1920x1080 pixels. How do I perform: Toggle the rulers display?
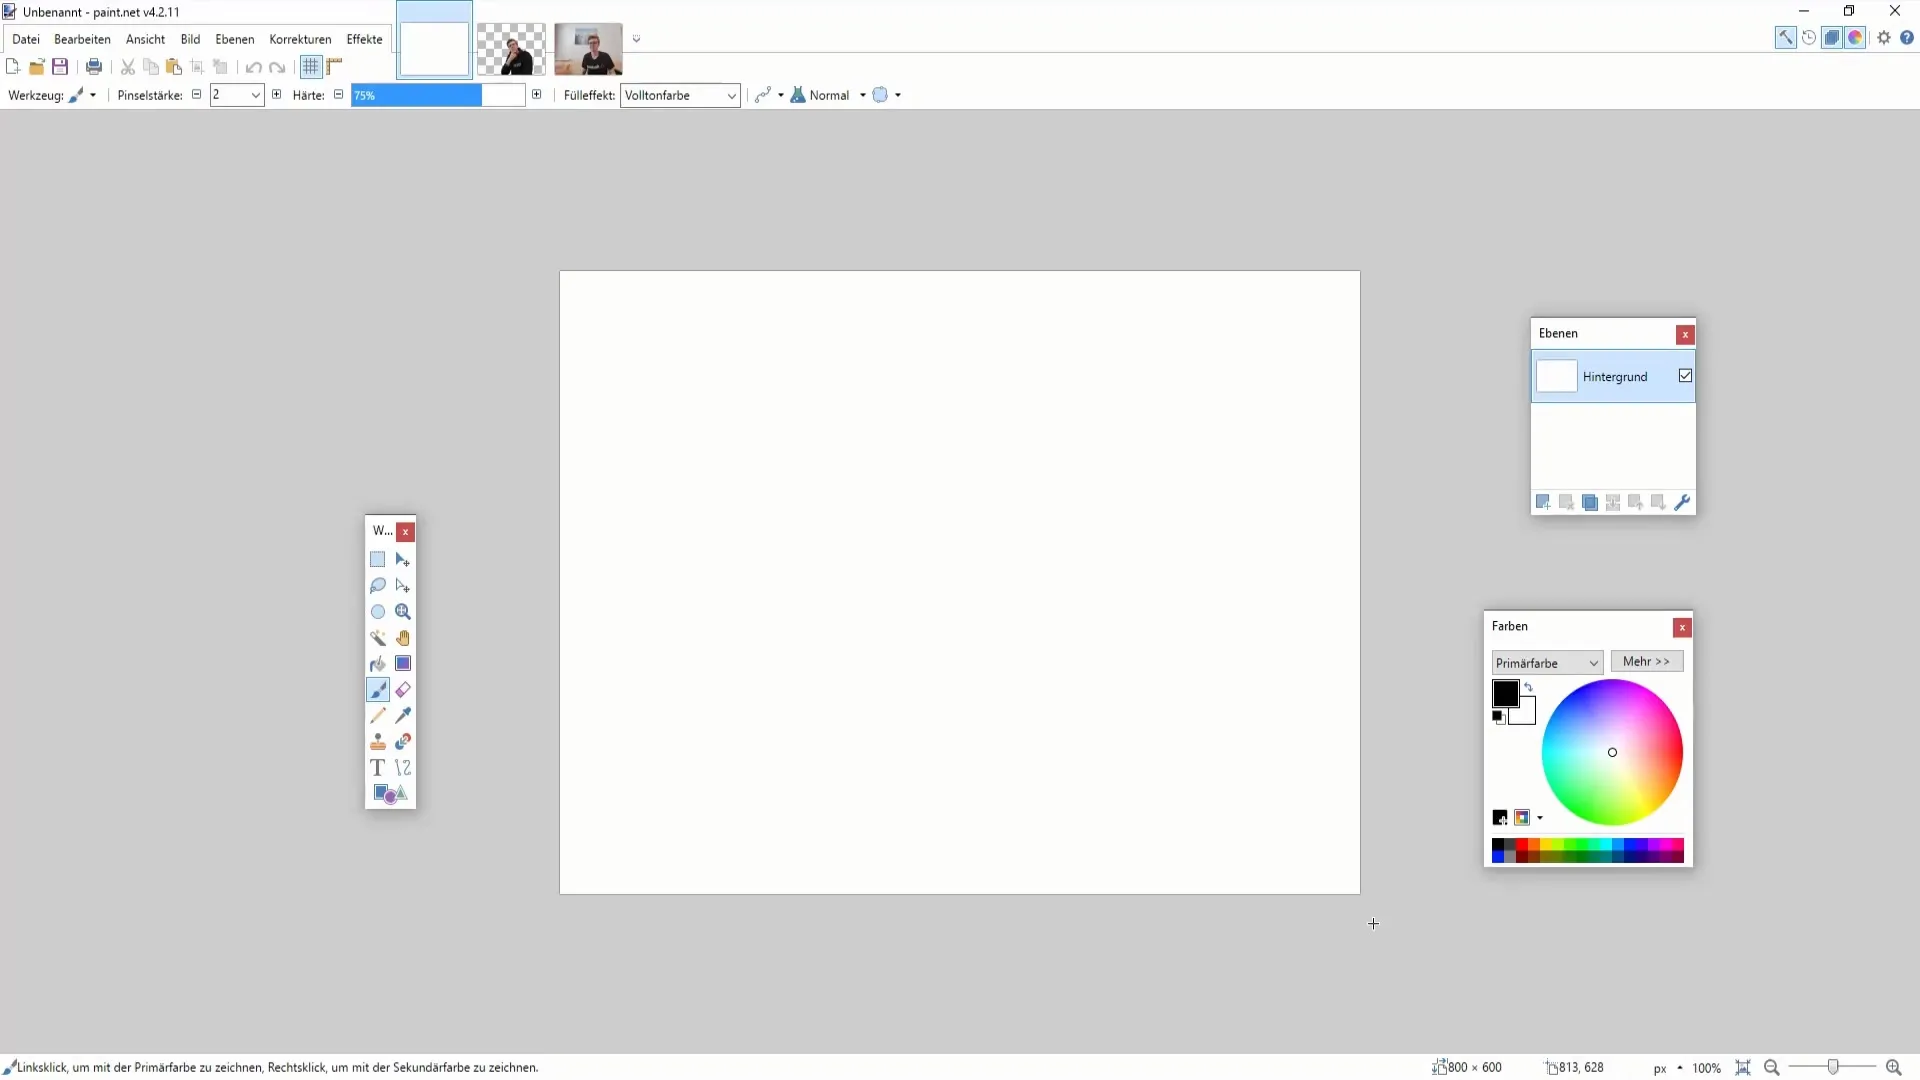pyautogui.click(x=334, y=67)
